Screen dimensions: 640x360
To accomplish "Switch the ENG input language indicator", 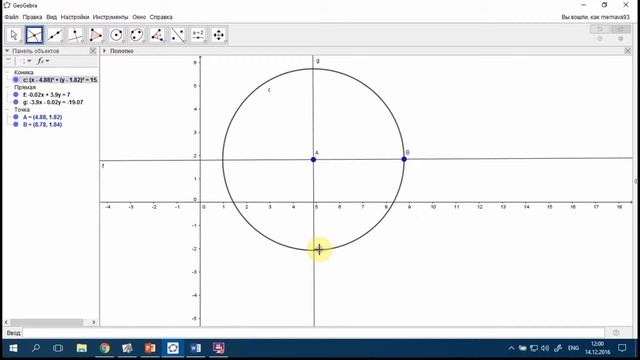I will click(573, 348).
